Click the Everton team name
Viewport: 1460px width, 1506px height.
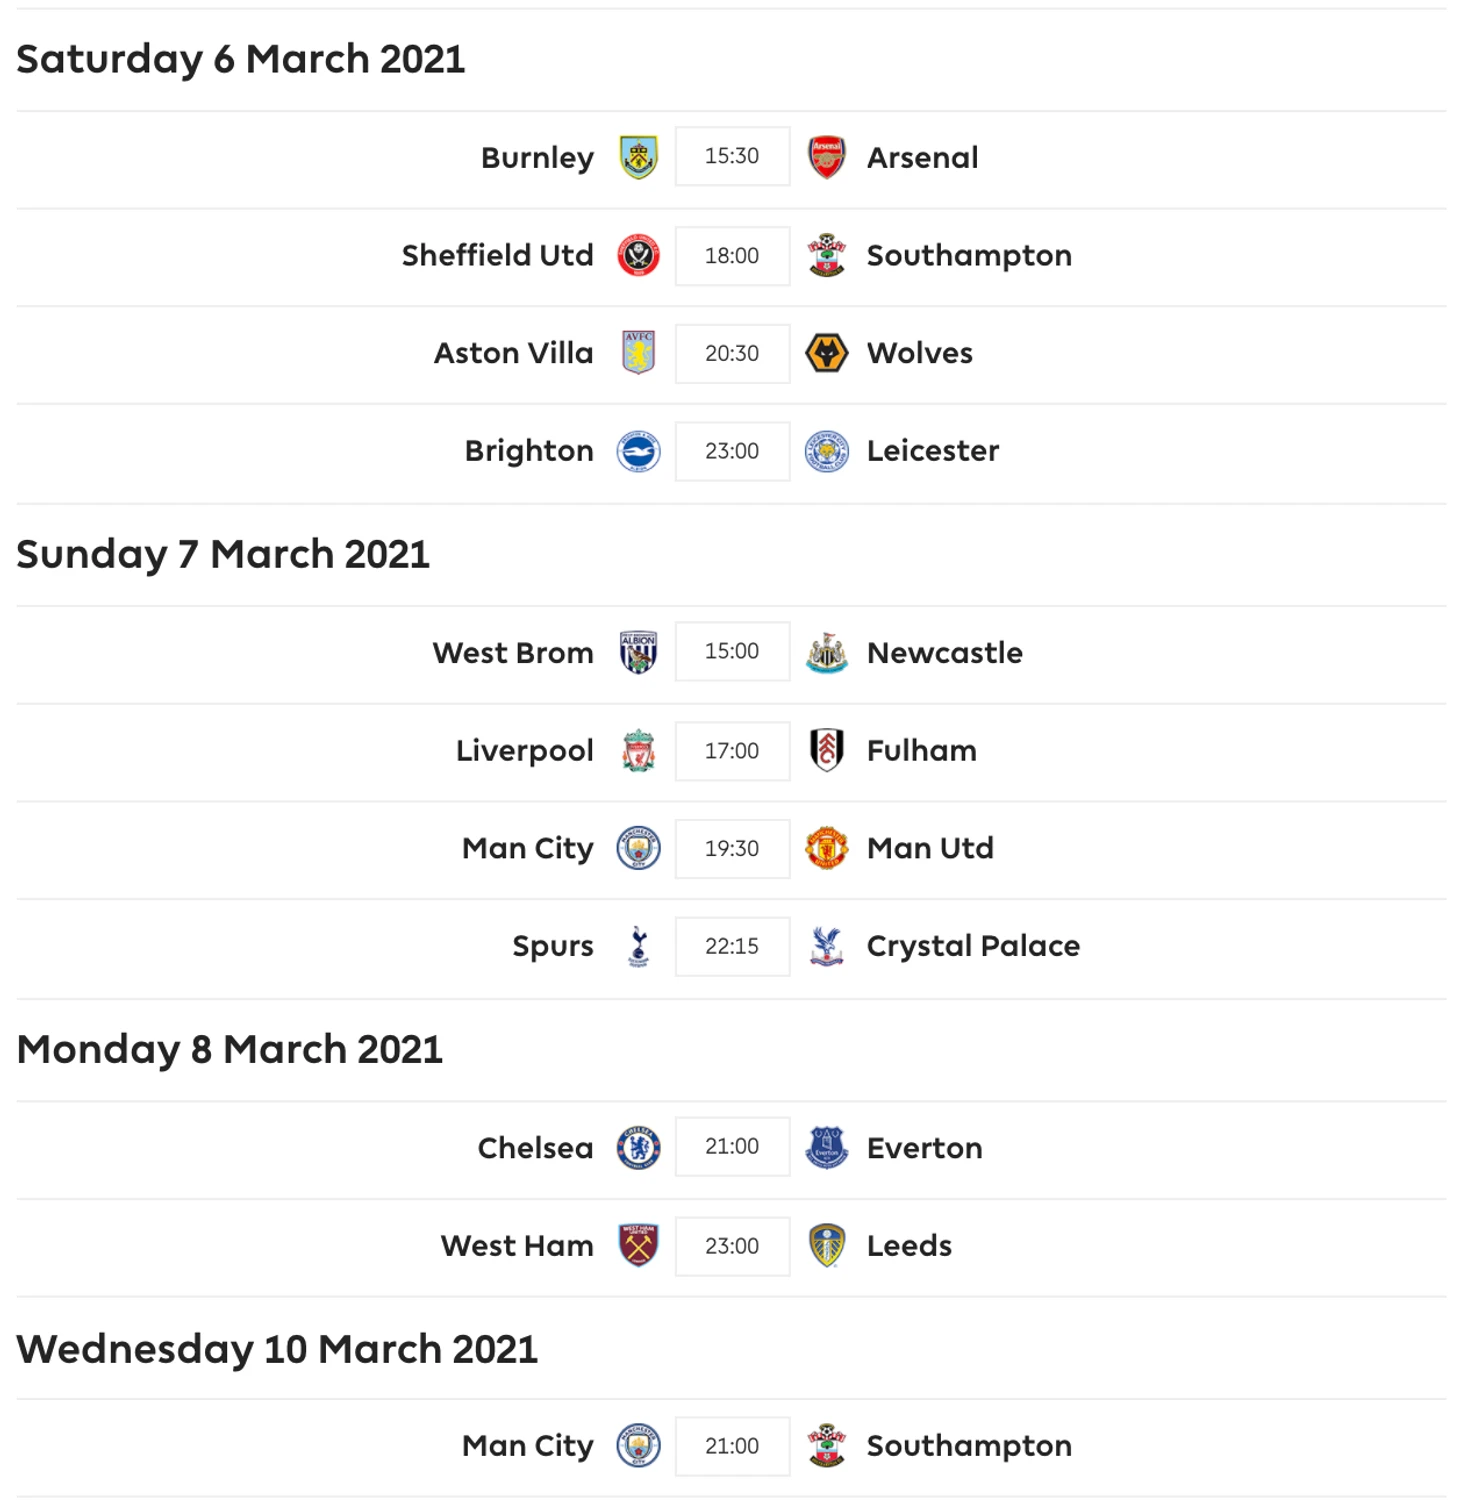(x=924, y=1147)
